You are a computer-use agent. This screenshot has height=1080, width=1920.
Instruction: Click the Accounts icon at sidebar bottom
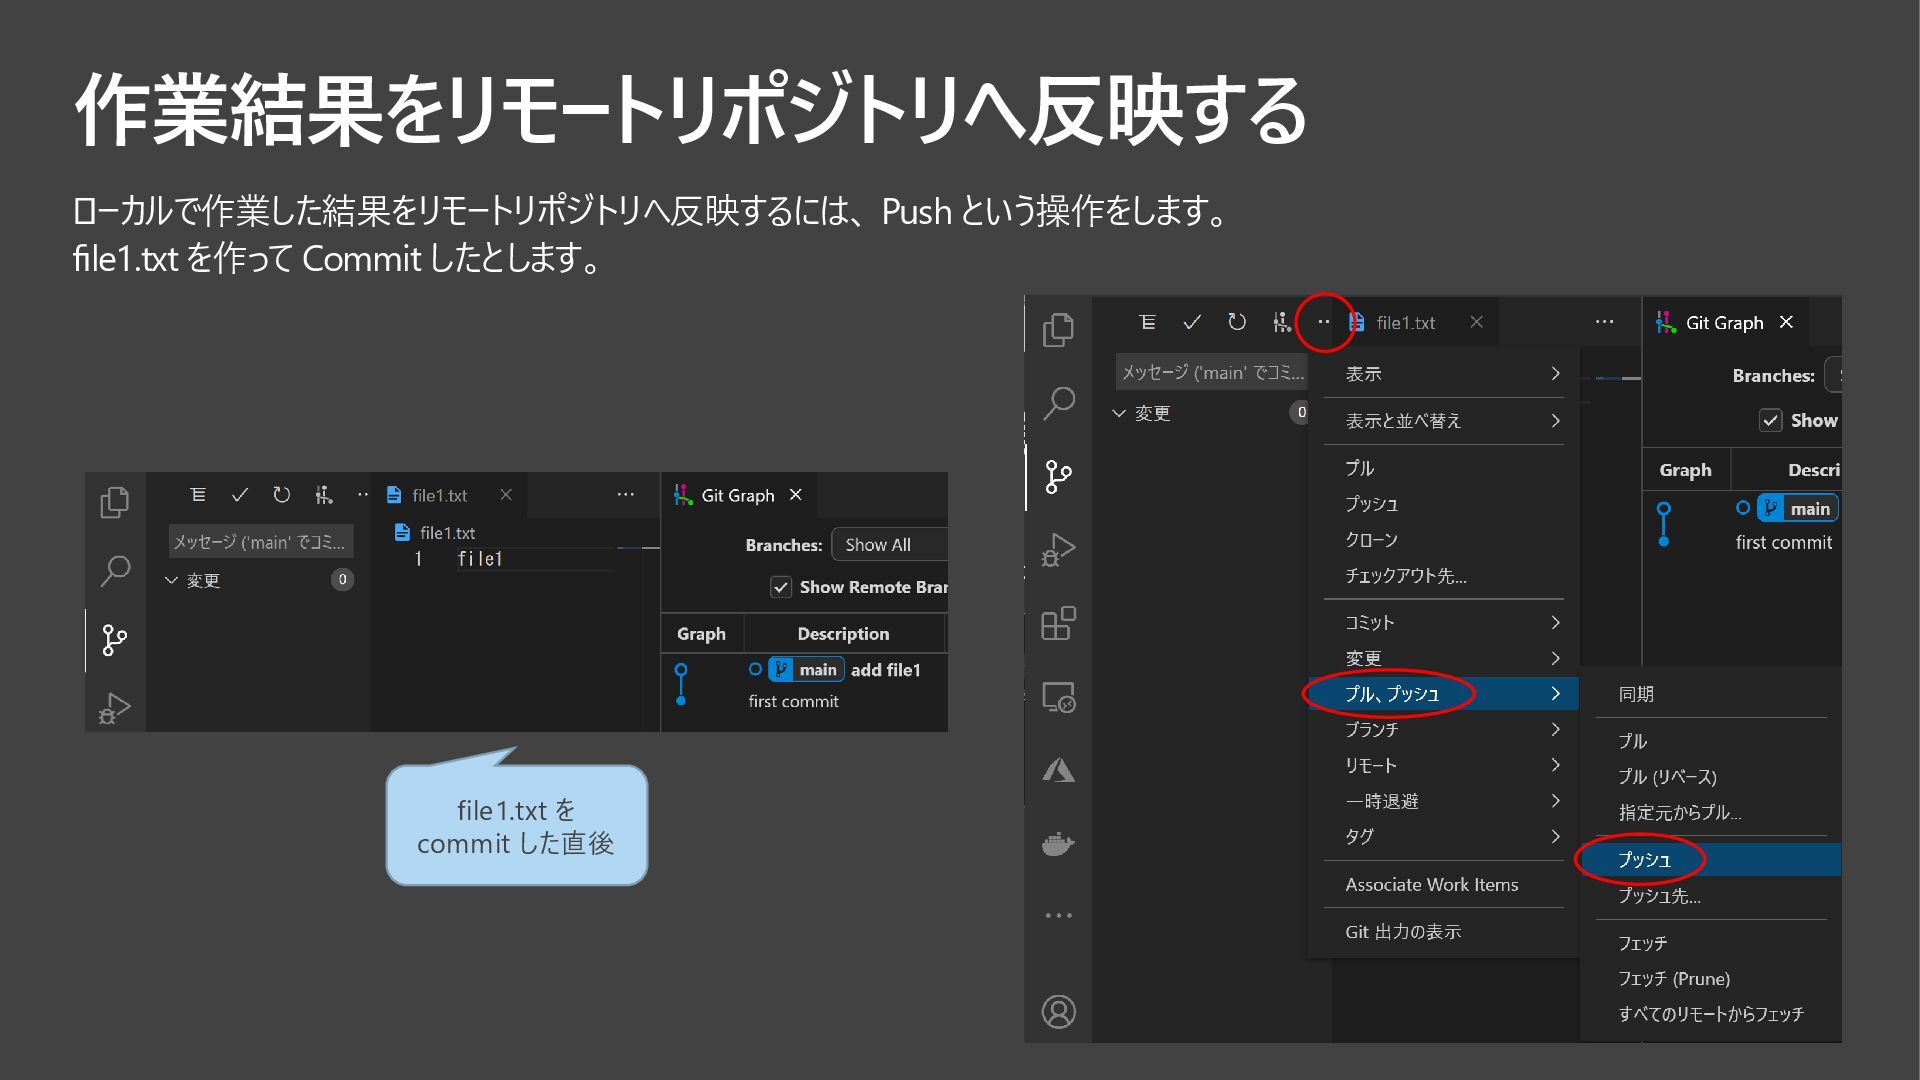[x=1058, y=1012]
